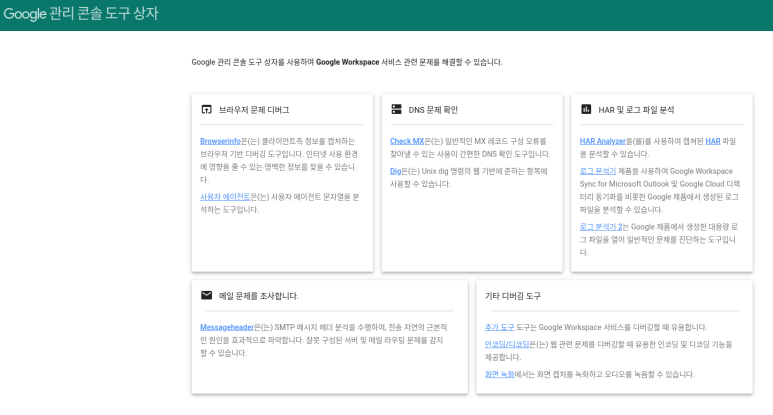Open the 로그 분석기 2 link
The height and width of the screenshot is (415, 773).
coord(601,227)
